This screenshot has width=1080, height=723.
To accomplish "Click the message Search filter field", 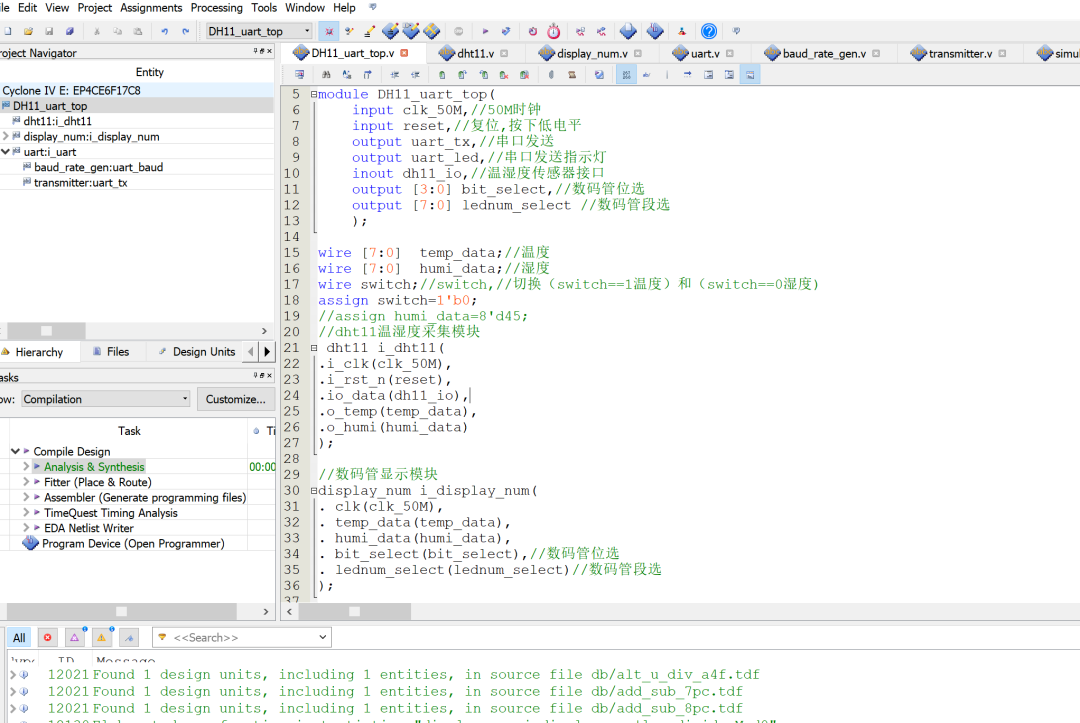I will (x=241, y=637).
